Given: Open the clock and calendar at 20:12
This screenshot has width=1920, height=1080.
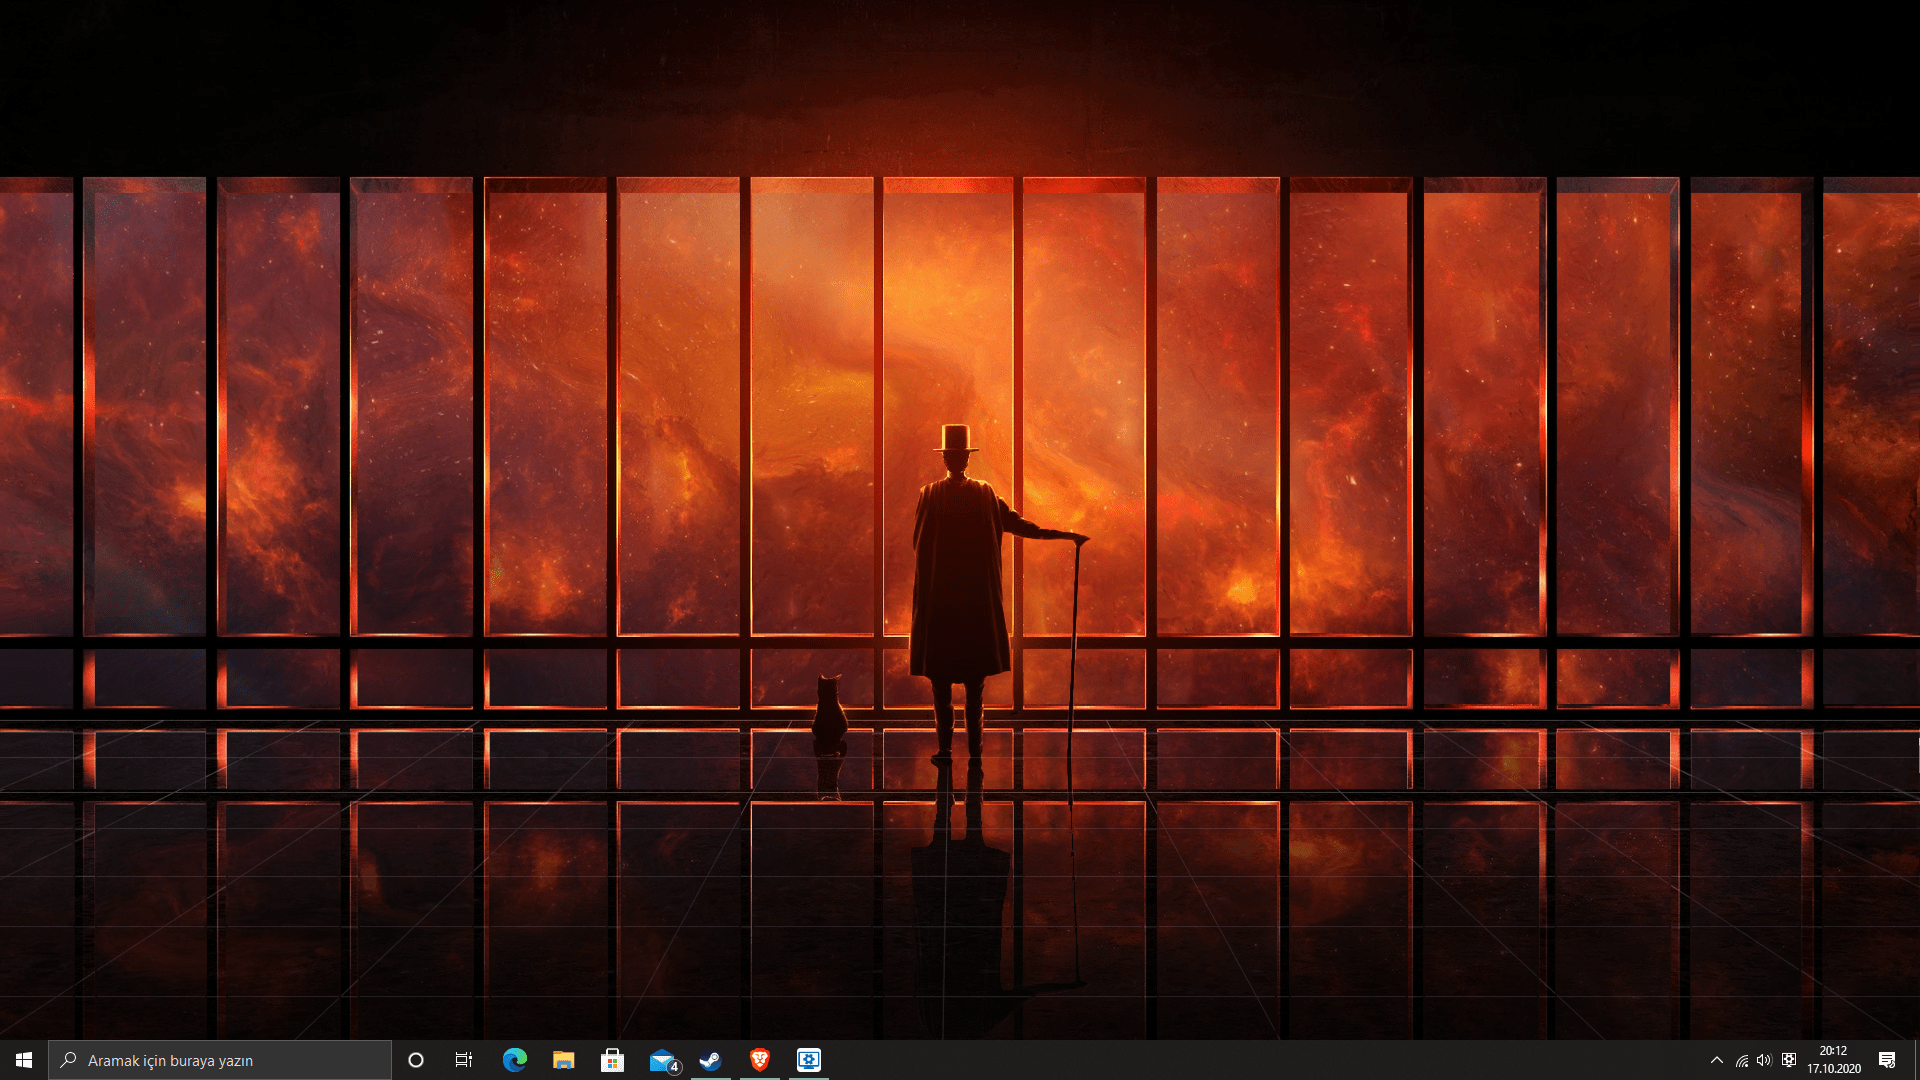Looking at the screenshot, I should pos(1833,1060).
